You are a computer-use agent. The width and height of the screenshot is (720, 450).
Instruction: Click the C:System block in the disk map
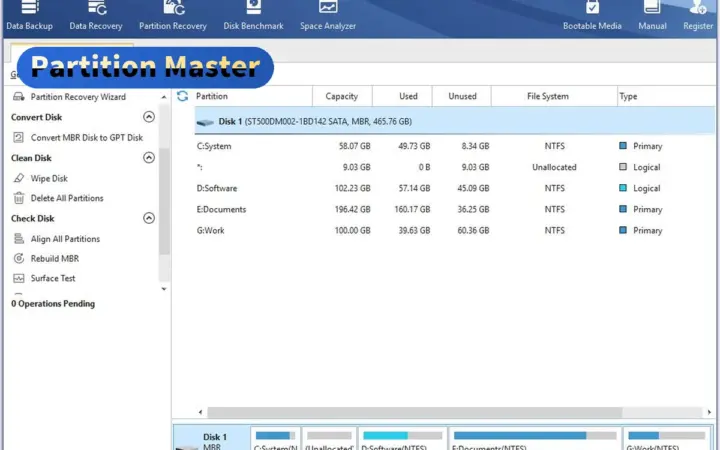(x=276, y=439)
